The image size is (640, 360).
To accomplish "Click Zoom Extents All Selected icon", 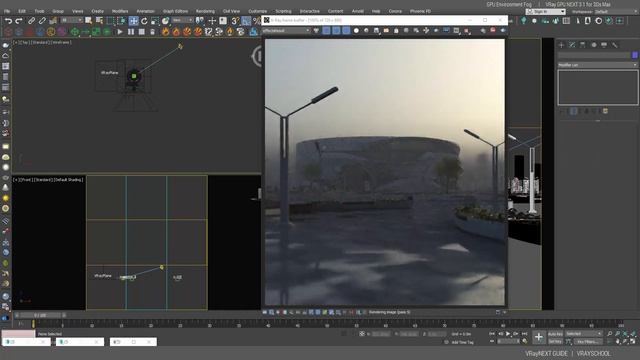I will click(633, 334).
